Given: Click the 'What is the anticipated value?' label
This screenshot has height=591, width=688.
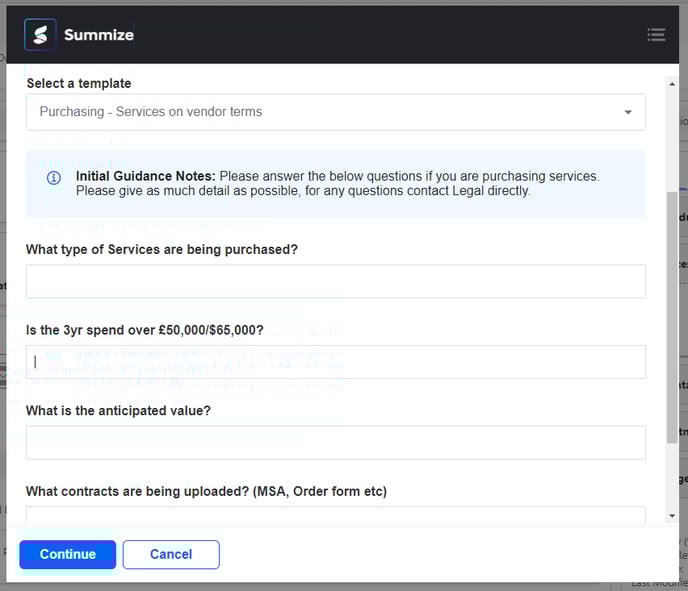Looking at the screenshot, I should tap(118, 410).
